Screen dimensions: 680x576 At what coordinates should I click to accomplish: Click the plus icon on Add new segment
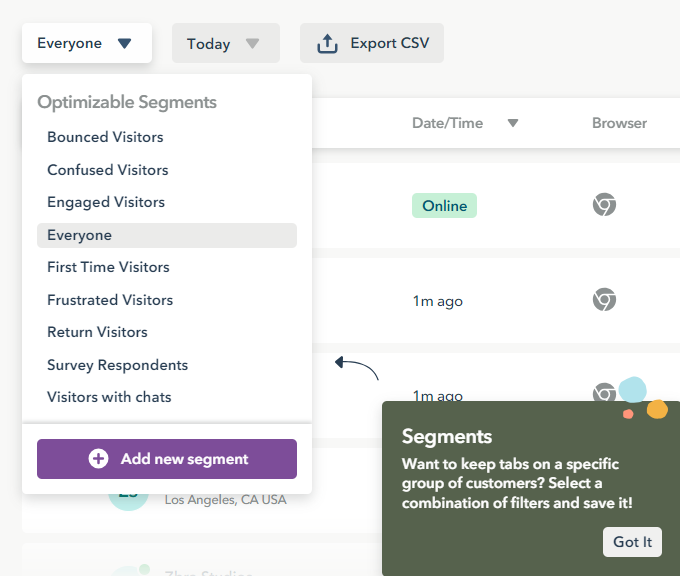point(98,458)
